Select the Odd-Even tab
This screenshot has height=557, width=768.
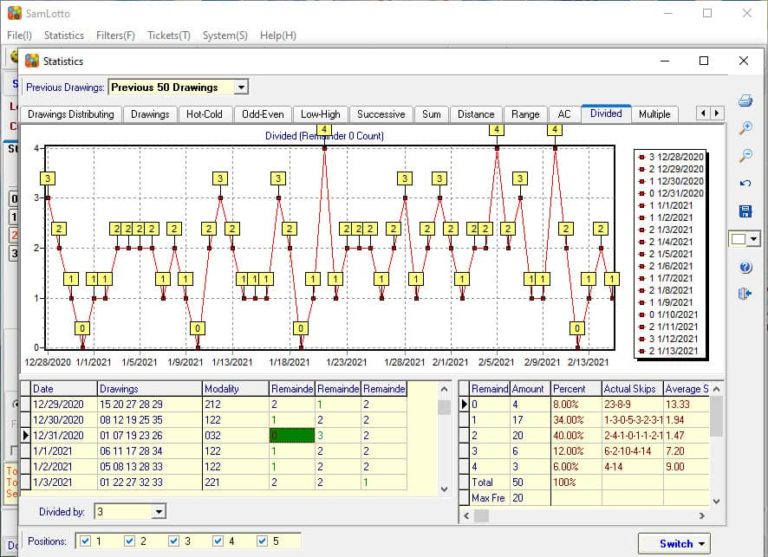tap(264, 114)
